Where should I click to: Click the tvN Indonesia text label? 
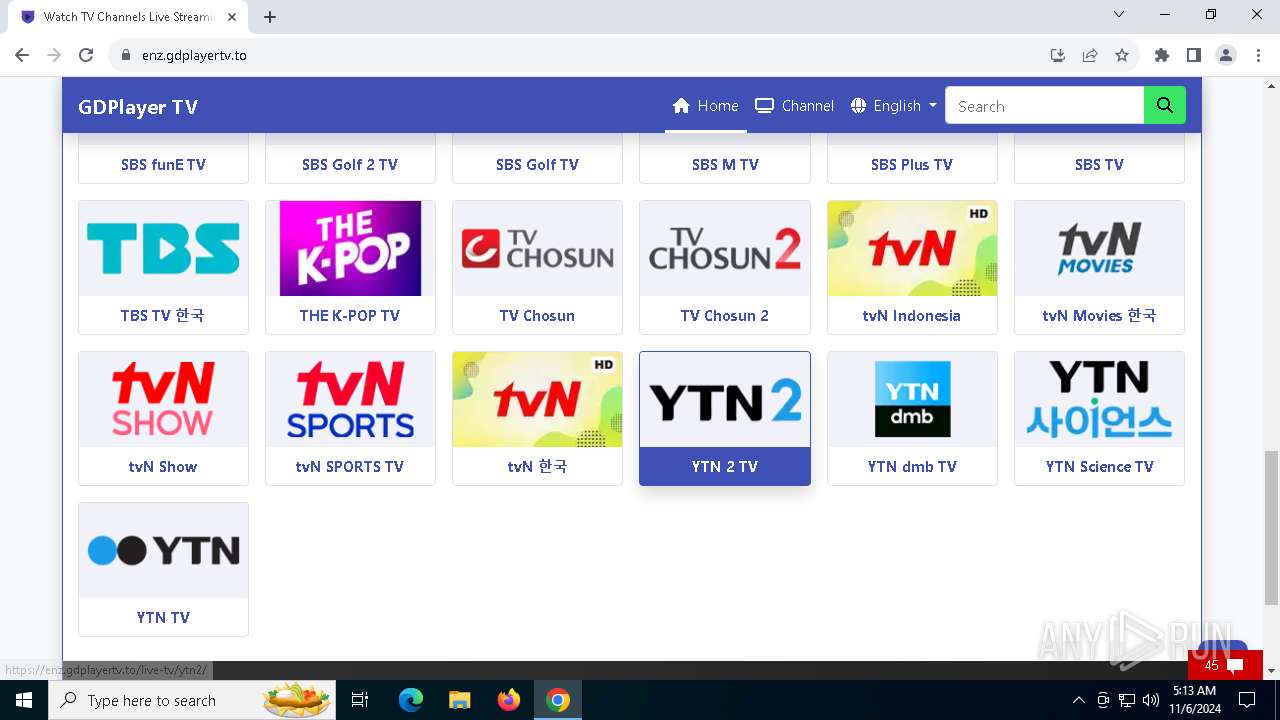912,316
